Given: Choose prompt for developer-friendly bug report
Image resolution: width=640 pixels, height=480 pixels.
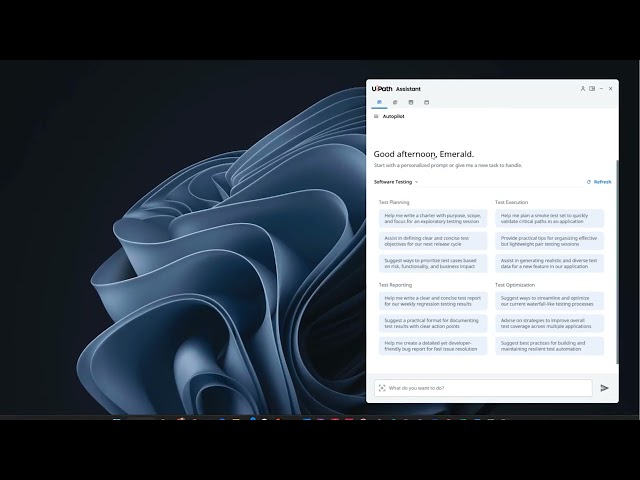Looking at the screenshot, I should pos(433,346).
